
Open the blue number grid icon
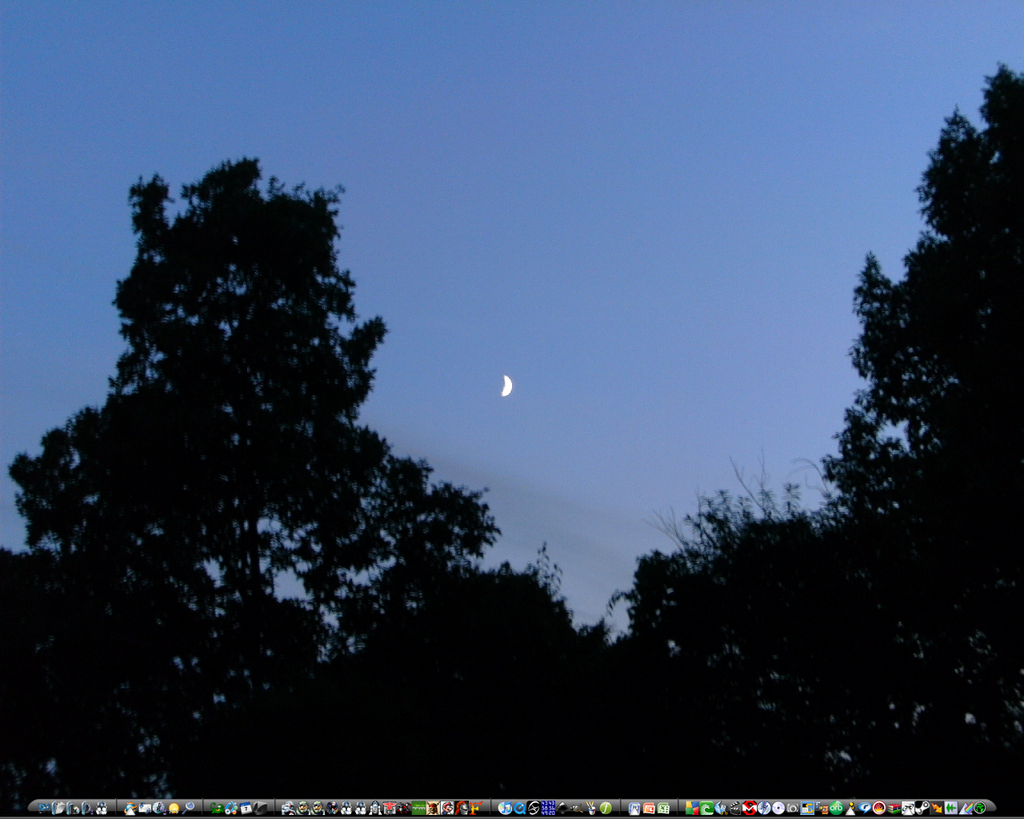coord(548,808)
